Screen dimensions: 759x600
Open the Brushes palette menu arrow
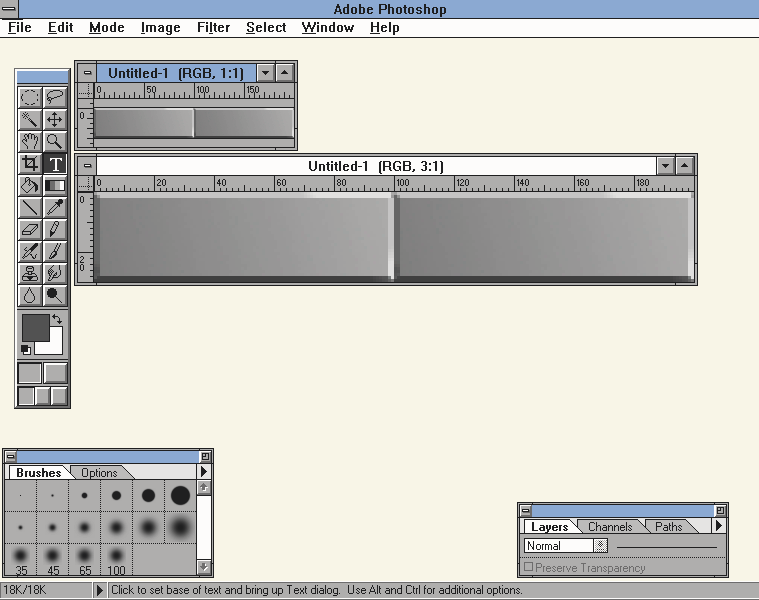pos(204,471)
